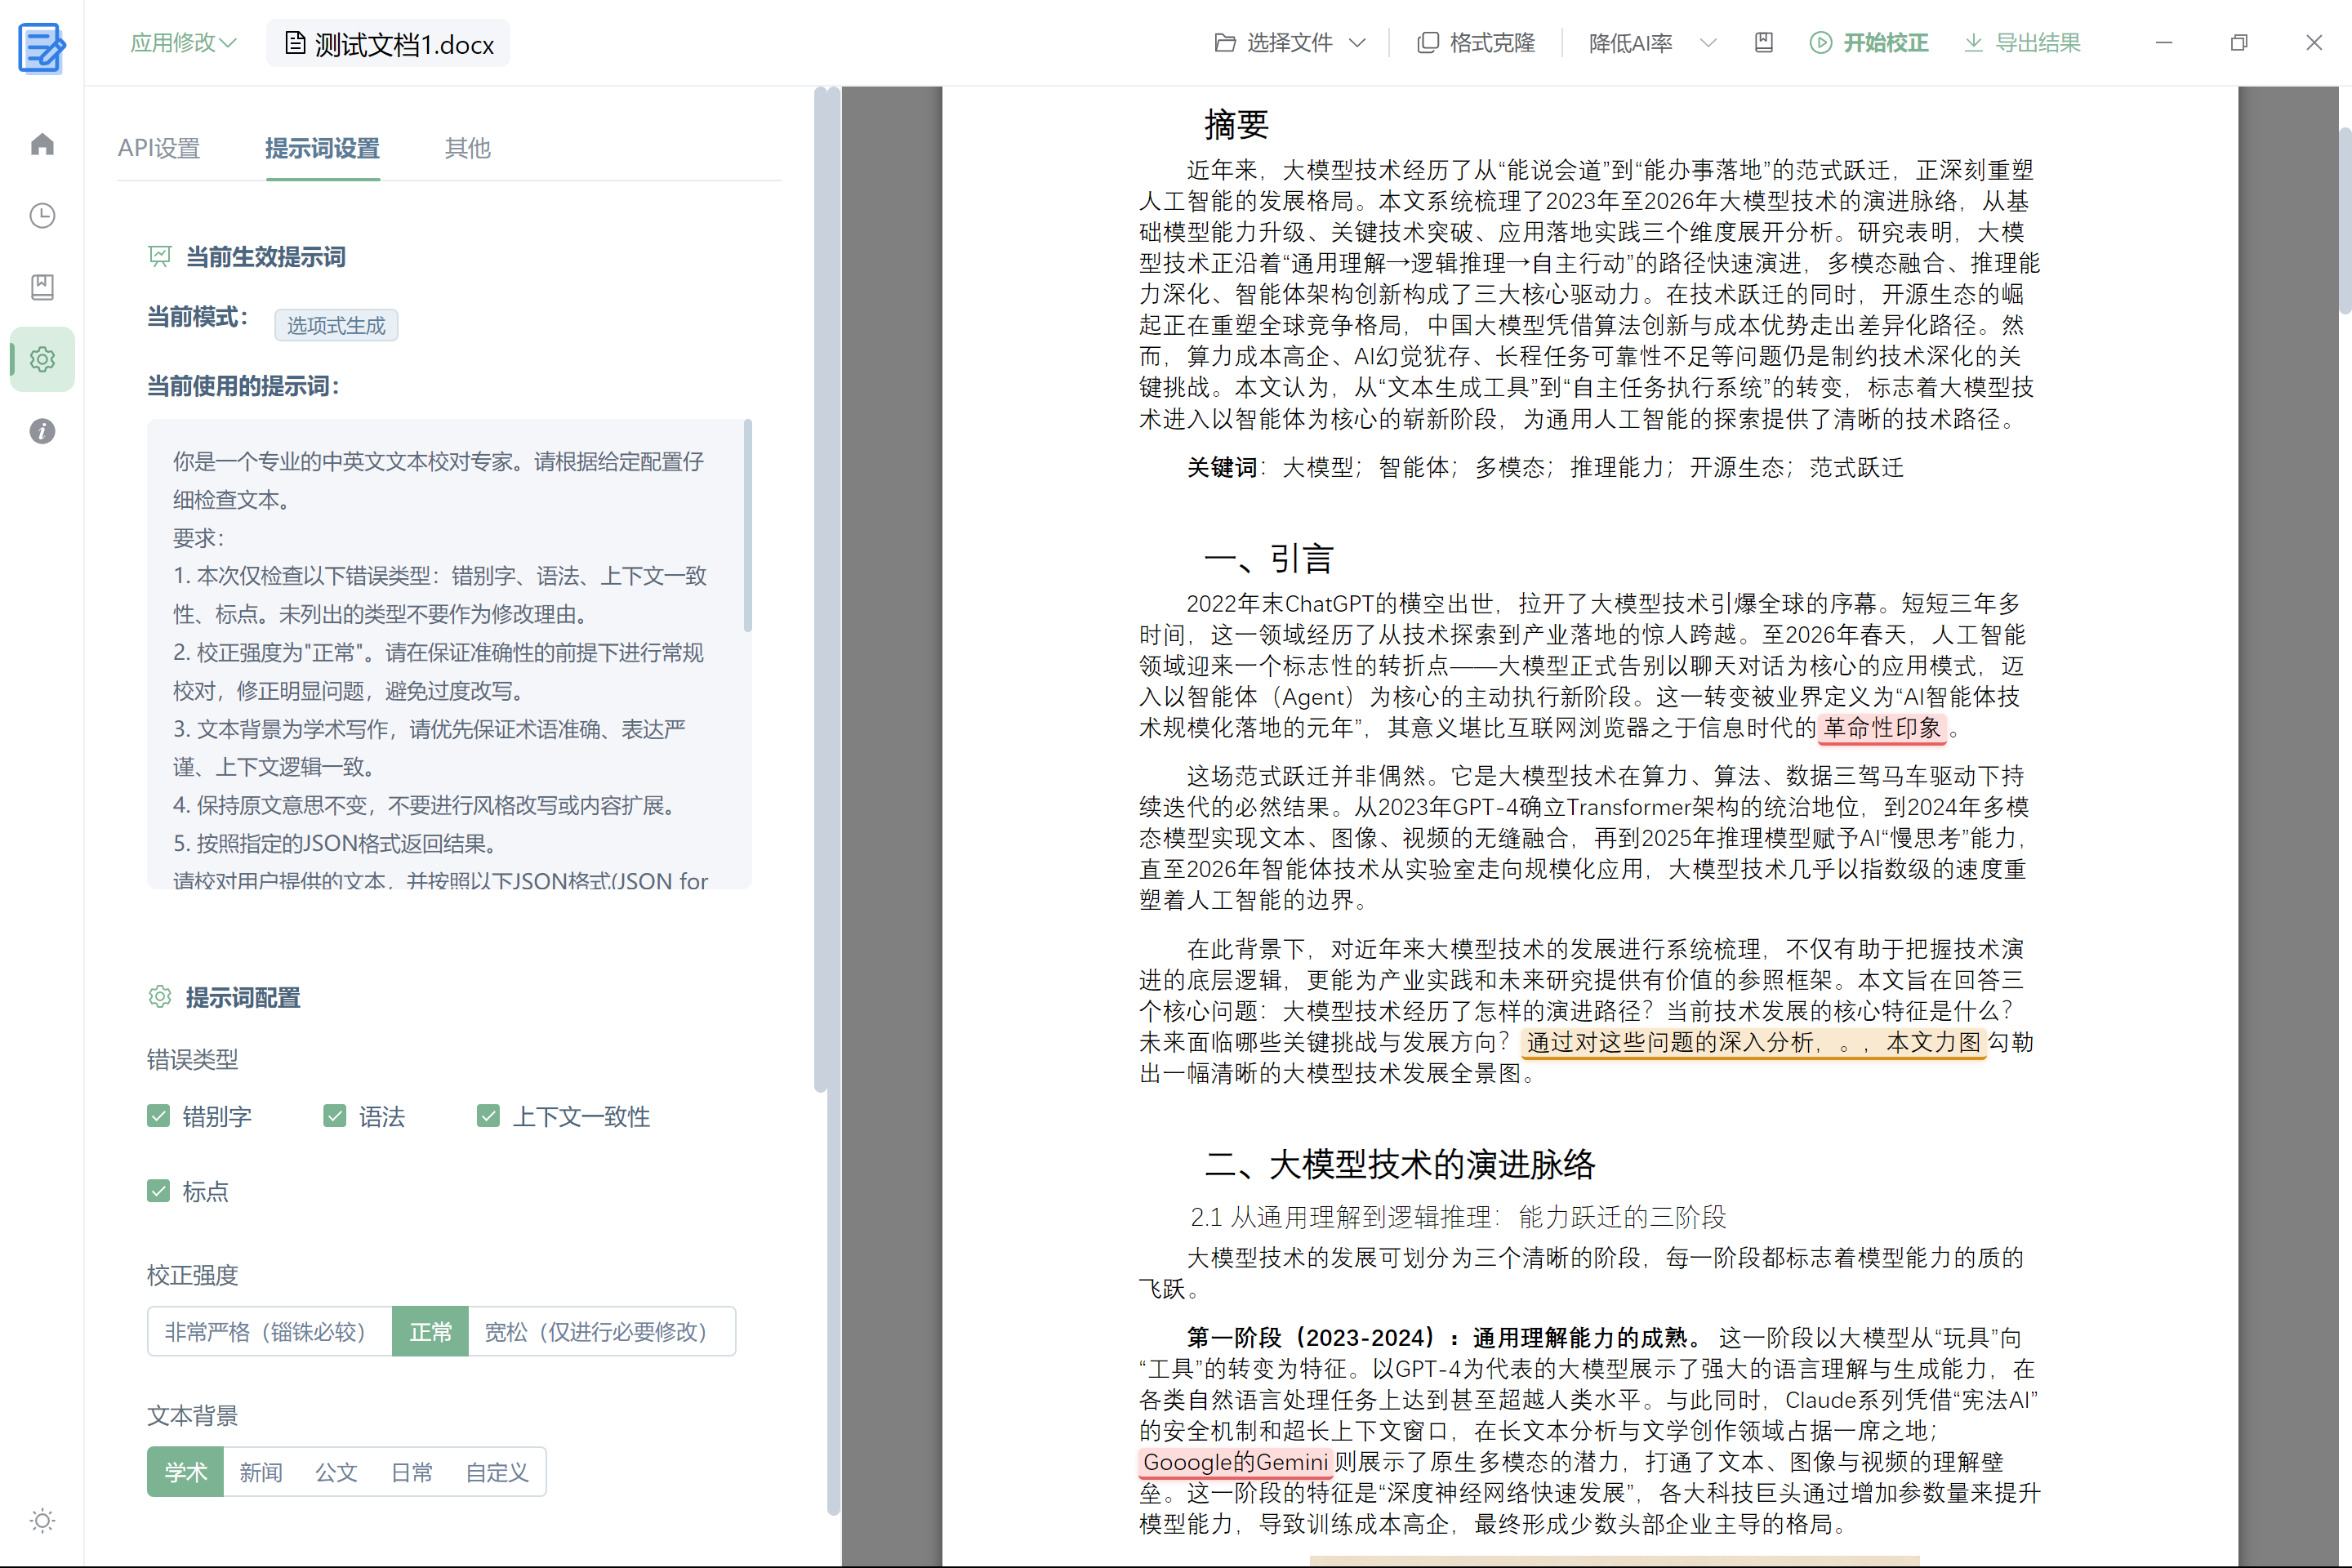Click the highlighted Gooogle的Gemini error

tap(1235, 1462)
